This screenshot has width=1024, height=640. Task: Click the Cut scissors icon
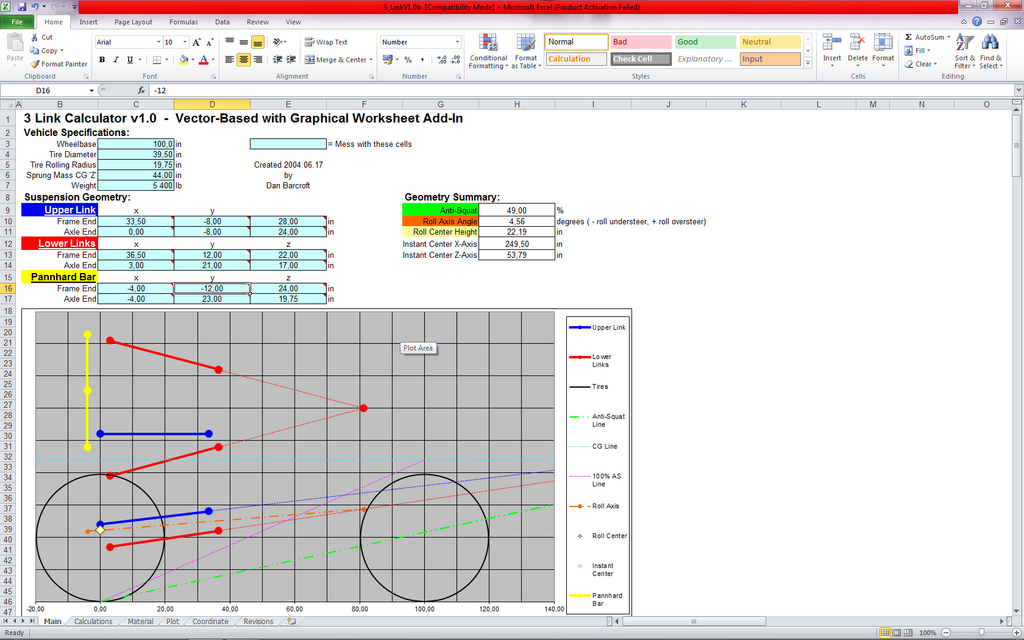(x=34, y=37)
